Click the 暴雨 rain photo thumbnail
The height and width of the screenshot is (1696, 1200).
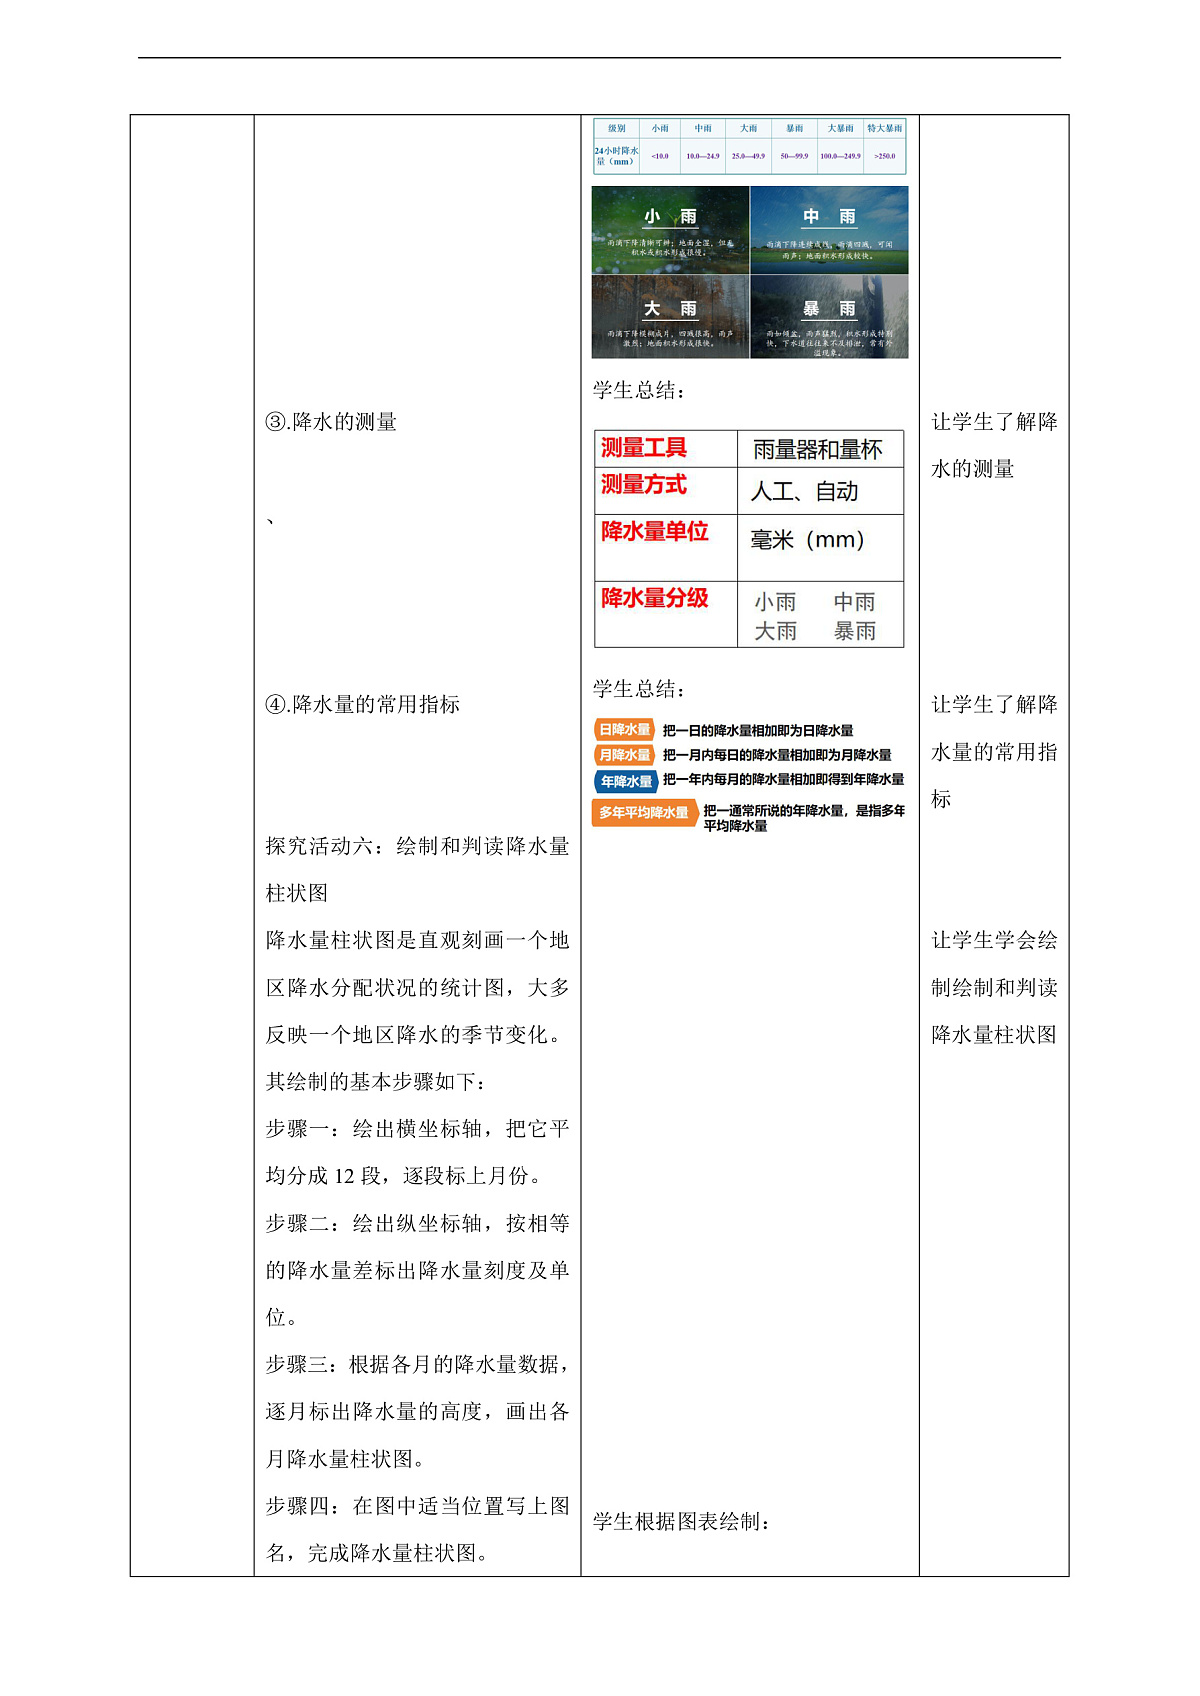[829, 317]
